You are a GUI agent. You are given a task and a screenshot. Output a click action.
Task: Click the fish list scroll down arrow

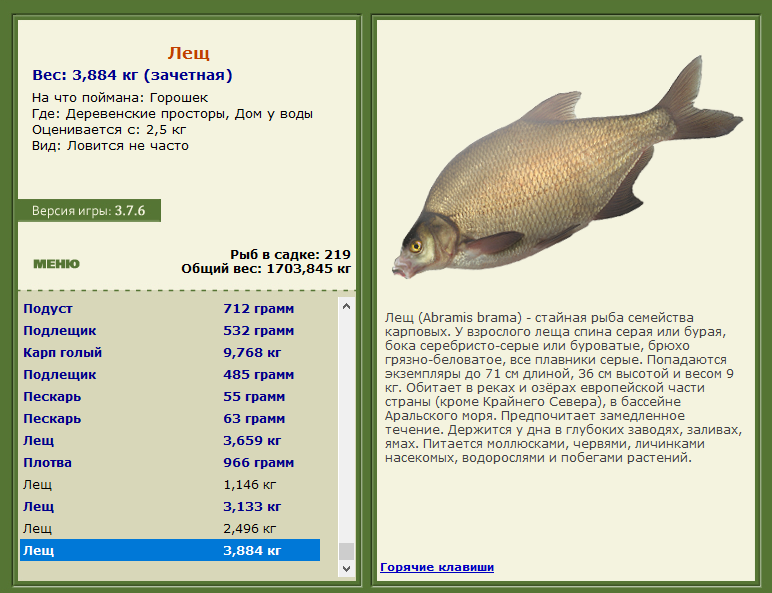coord(346,568)
